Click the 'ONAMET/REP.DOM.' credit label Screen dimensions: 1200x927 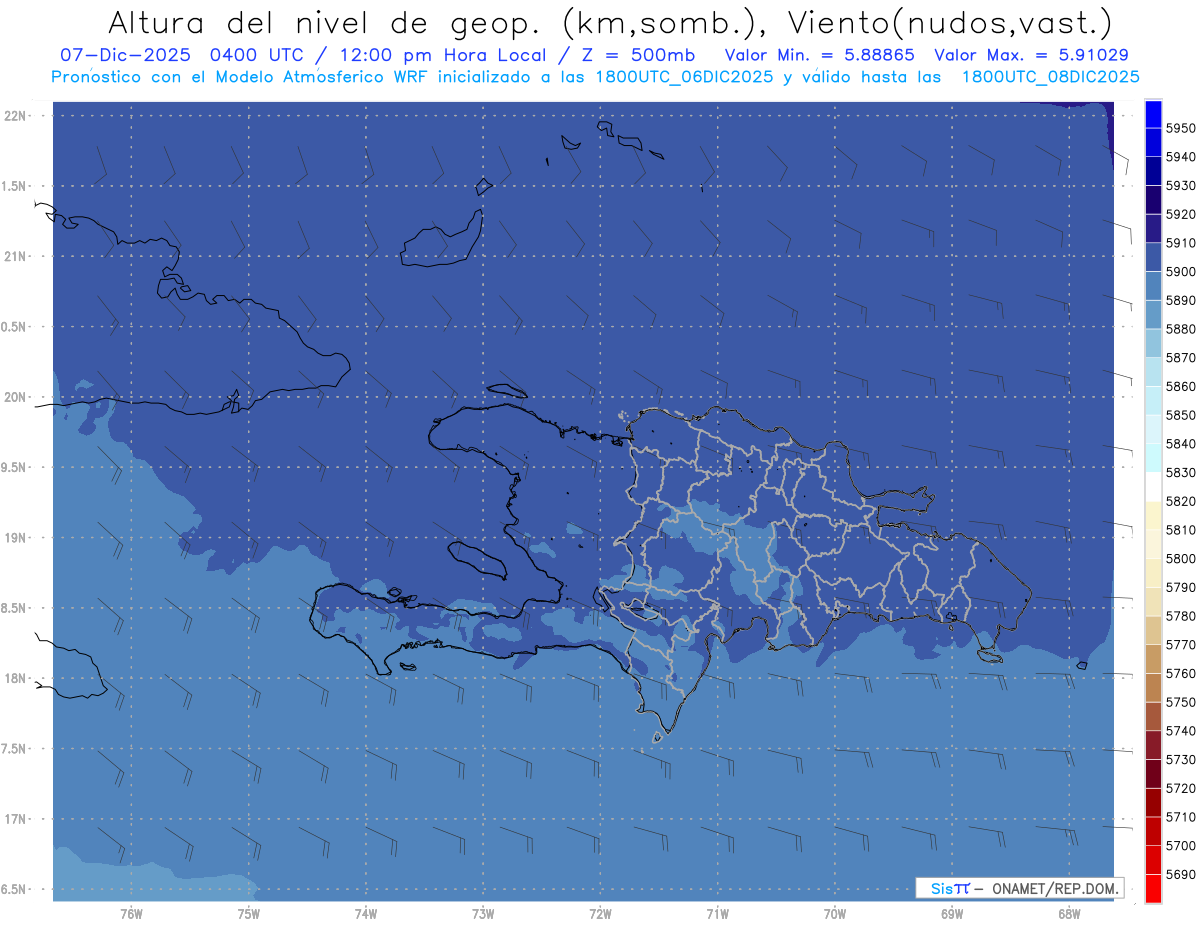tap(1054, 888)
